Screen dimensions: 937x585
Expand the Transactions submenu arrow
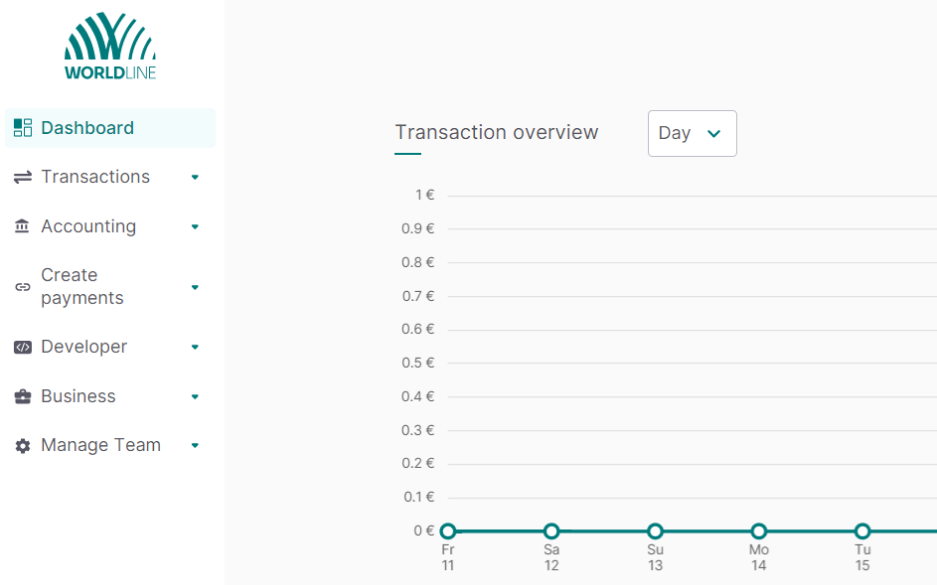point(195,177)
